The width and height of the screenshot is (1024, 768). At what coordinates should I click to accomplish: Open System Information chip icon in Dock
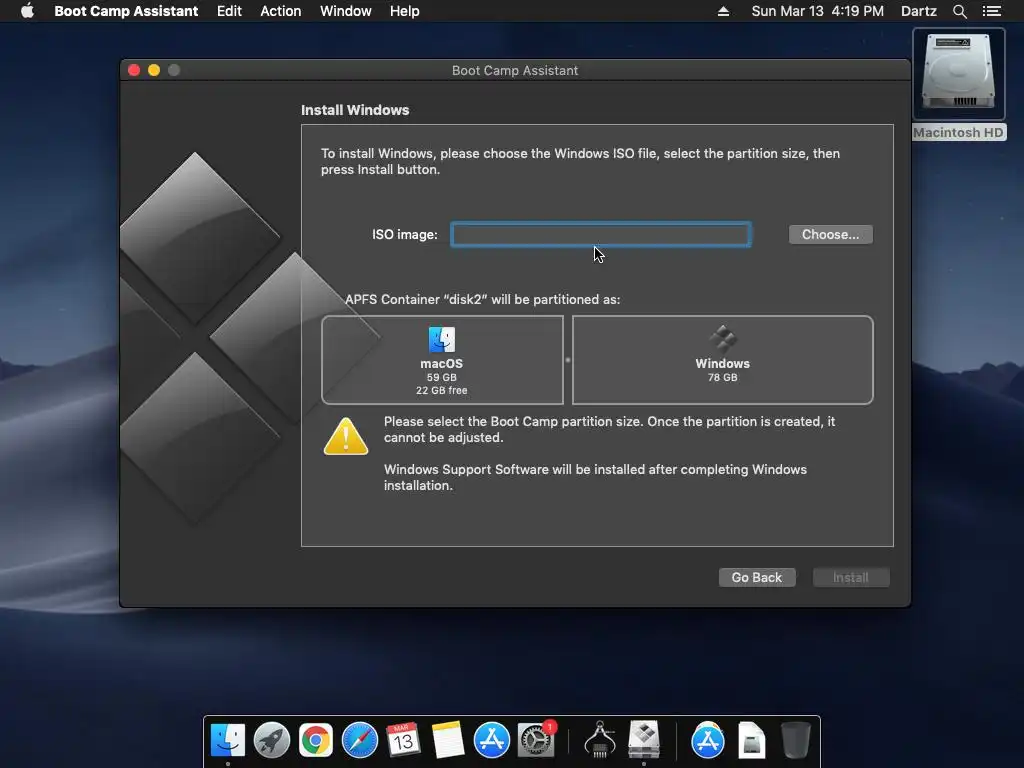600,740
